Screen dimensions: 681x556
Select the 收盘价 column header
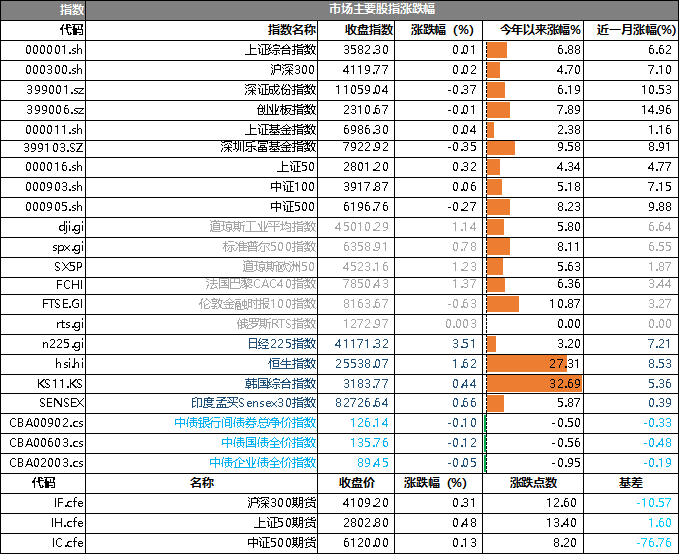click(x=356, y=483)
